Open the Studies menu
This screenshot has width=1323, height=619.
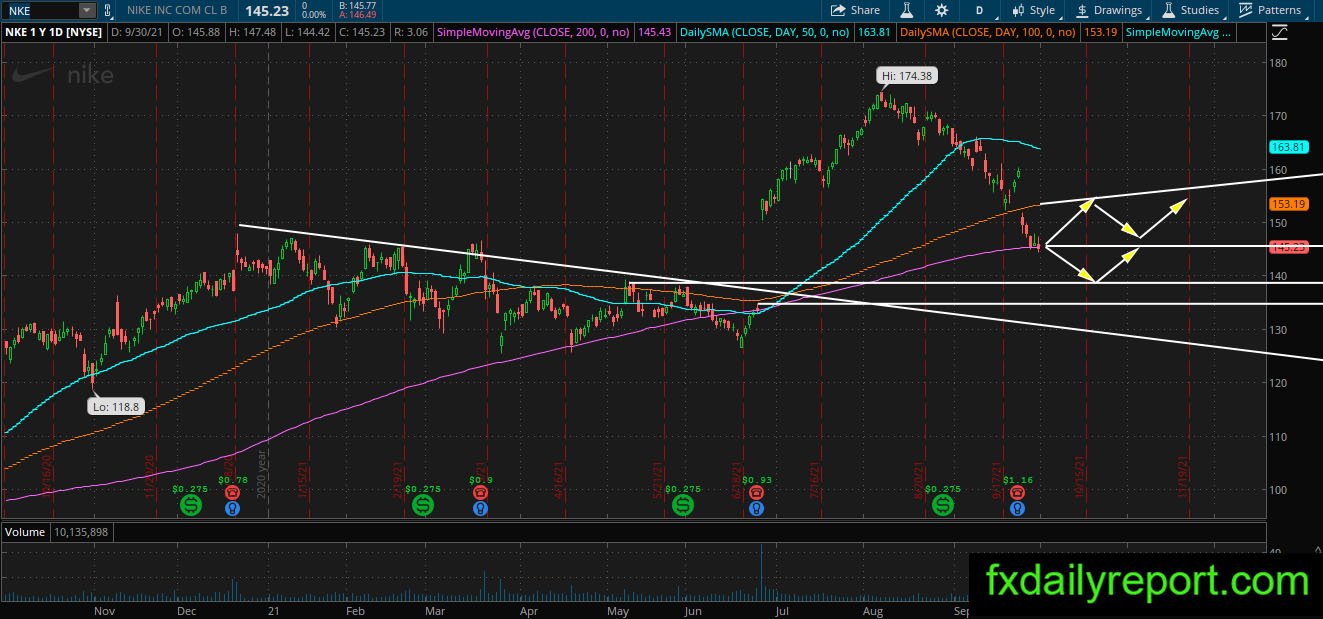pos(1190,10)
